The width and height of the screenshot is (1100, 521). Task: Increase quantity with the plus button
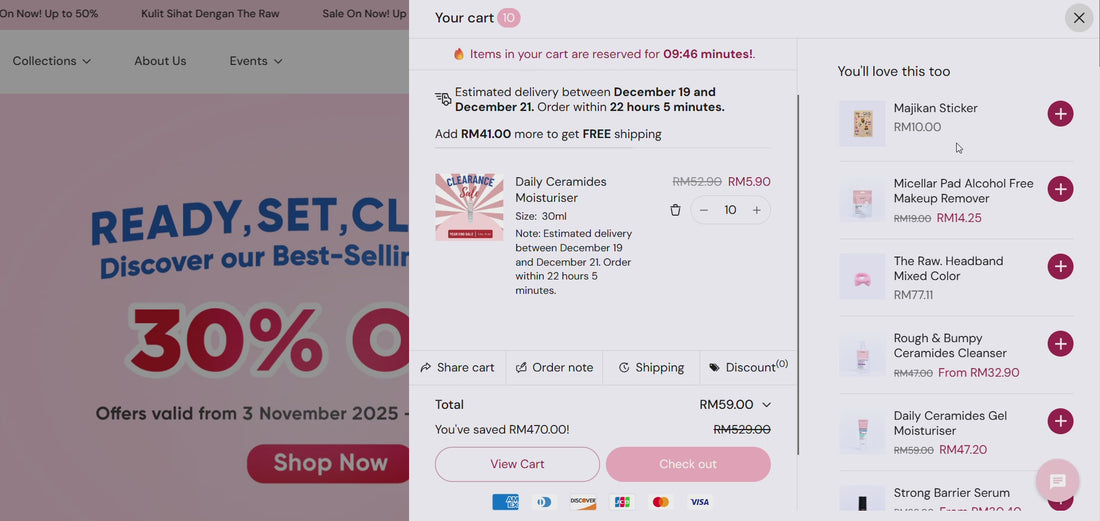tap(756, 210)
